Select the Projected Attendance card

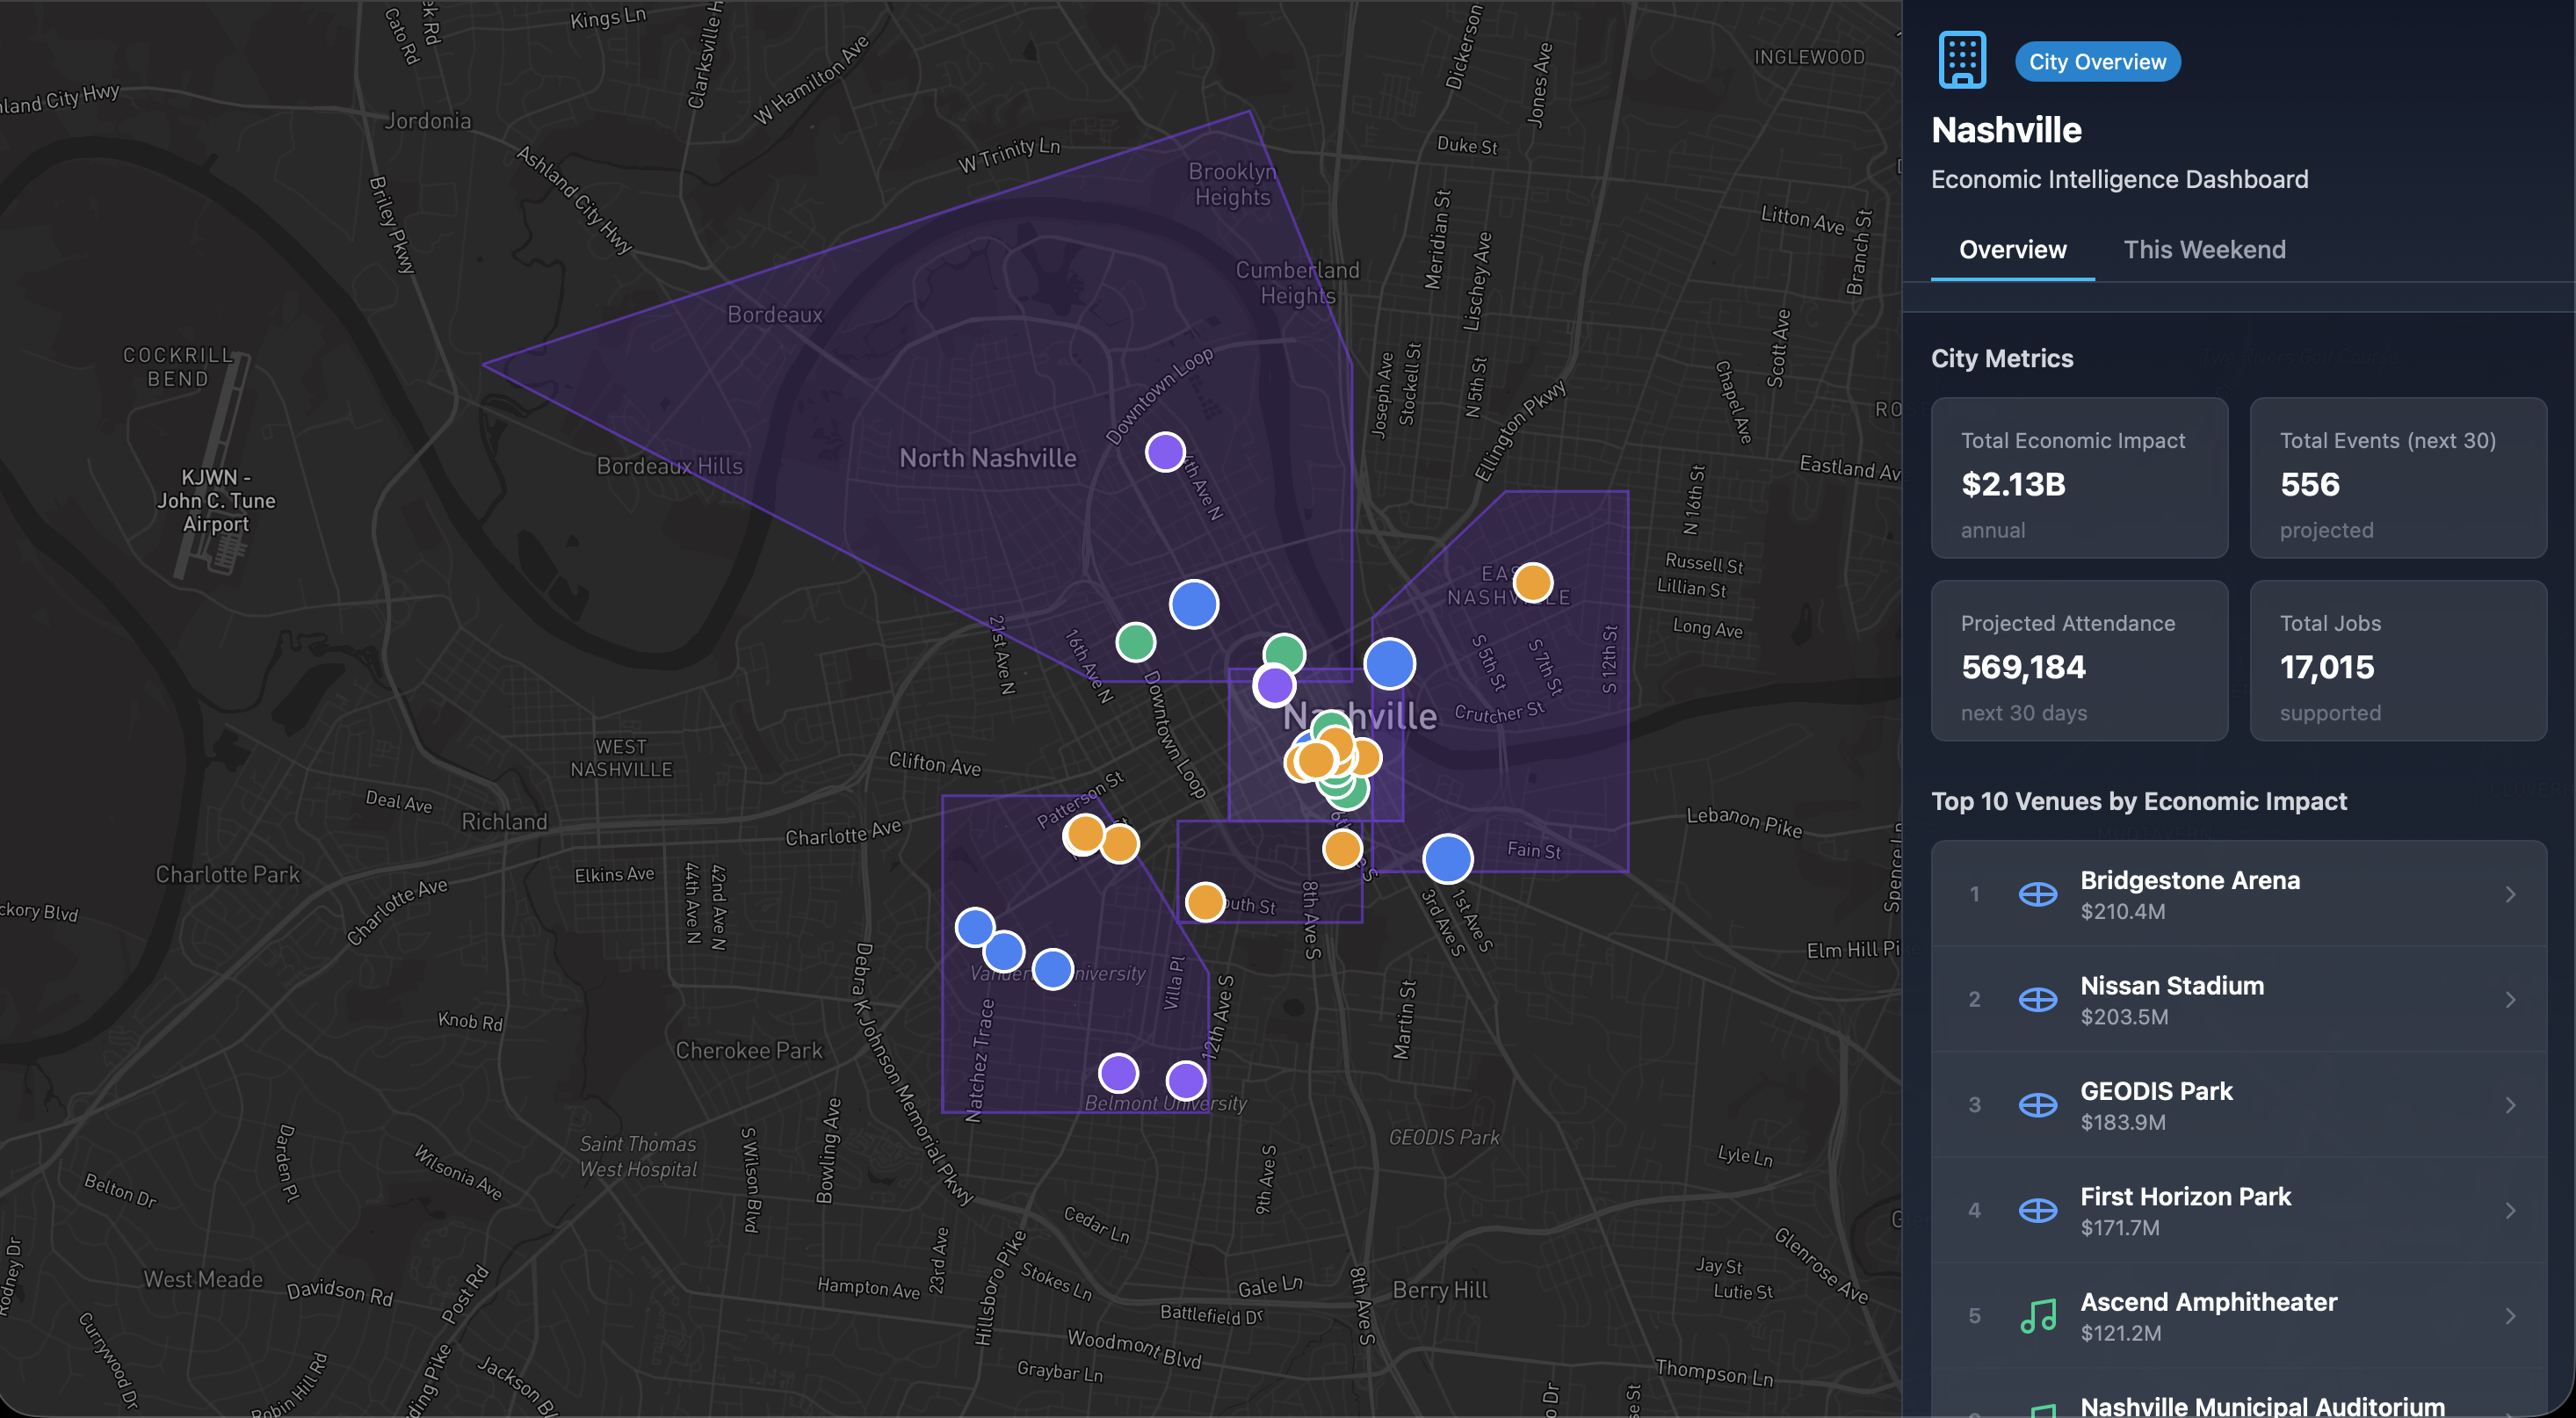(2080, 662)
